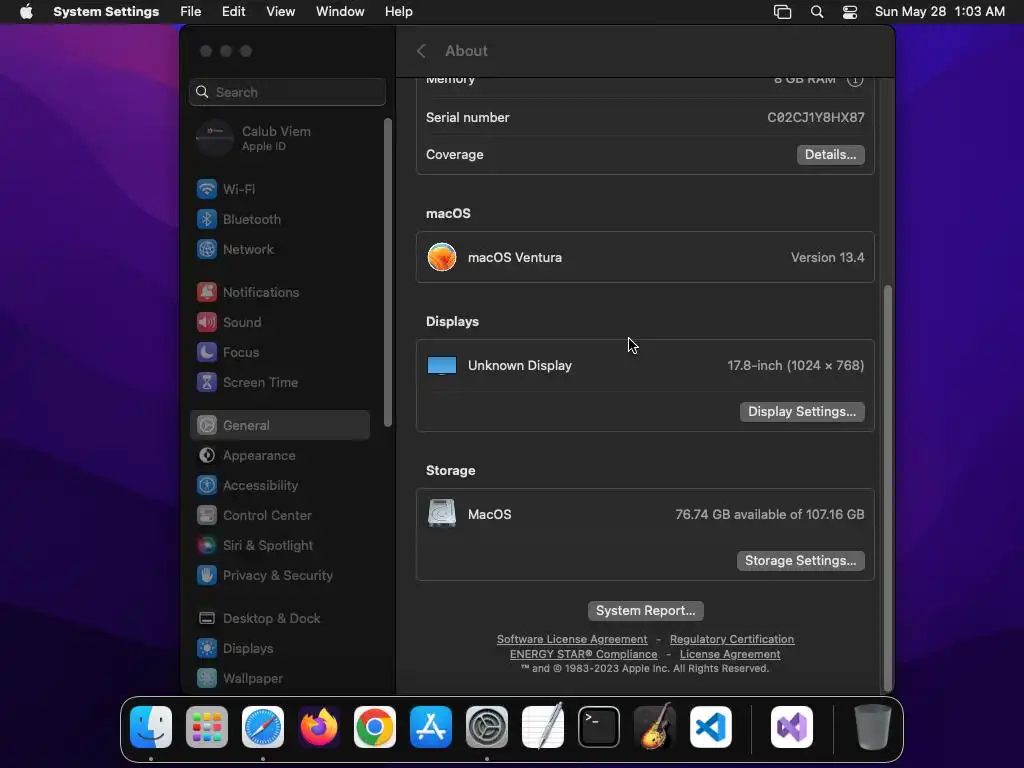Open Regulatory Certification link
Viewport: 1024px width, 768px height.
pos(732,639)
